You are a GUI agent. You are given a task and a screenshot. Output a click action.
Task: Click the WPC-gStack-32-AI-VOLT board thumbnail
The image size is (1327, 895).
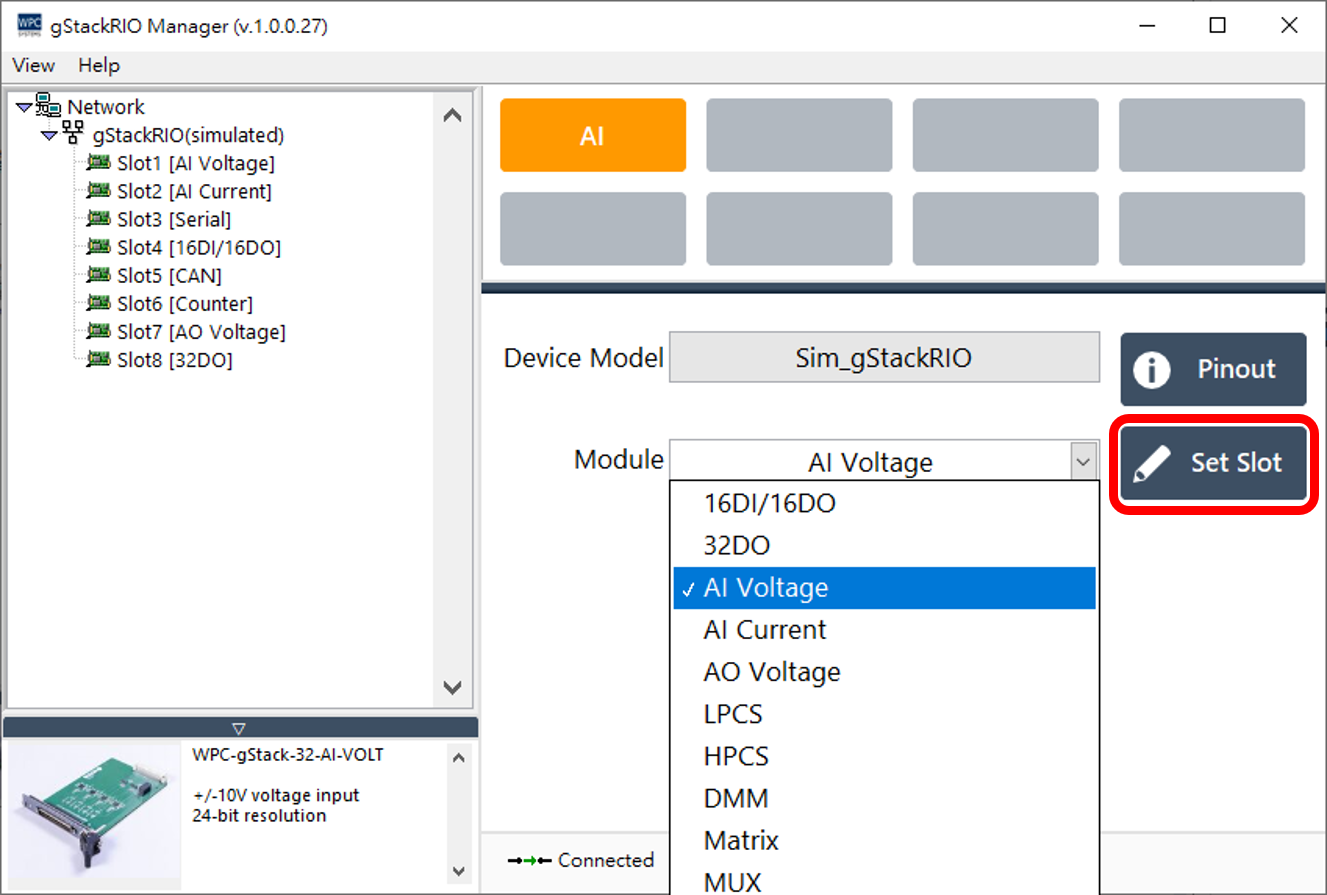[x=93, y=810]
